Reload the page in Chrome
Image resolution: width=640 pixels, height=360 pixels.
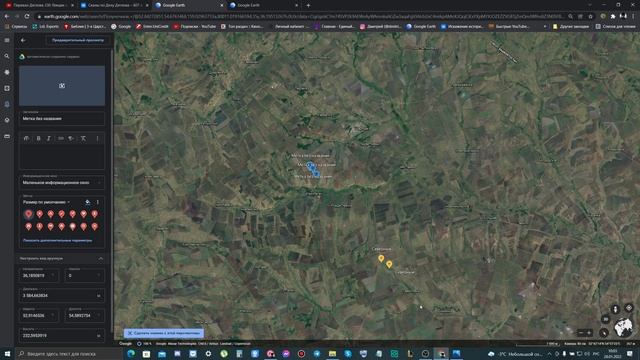[27, 16]
